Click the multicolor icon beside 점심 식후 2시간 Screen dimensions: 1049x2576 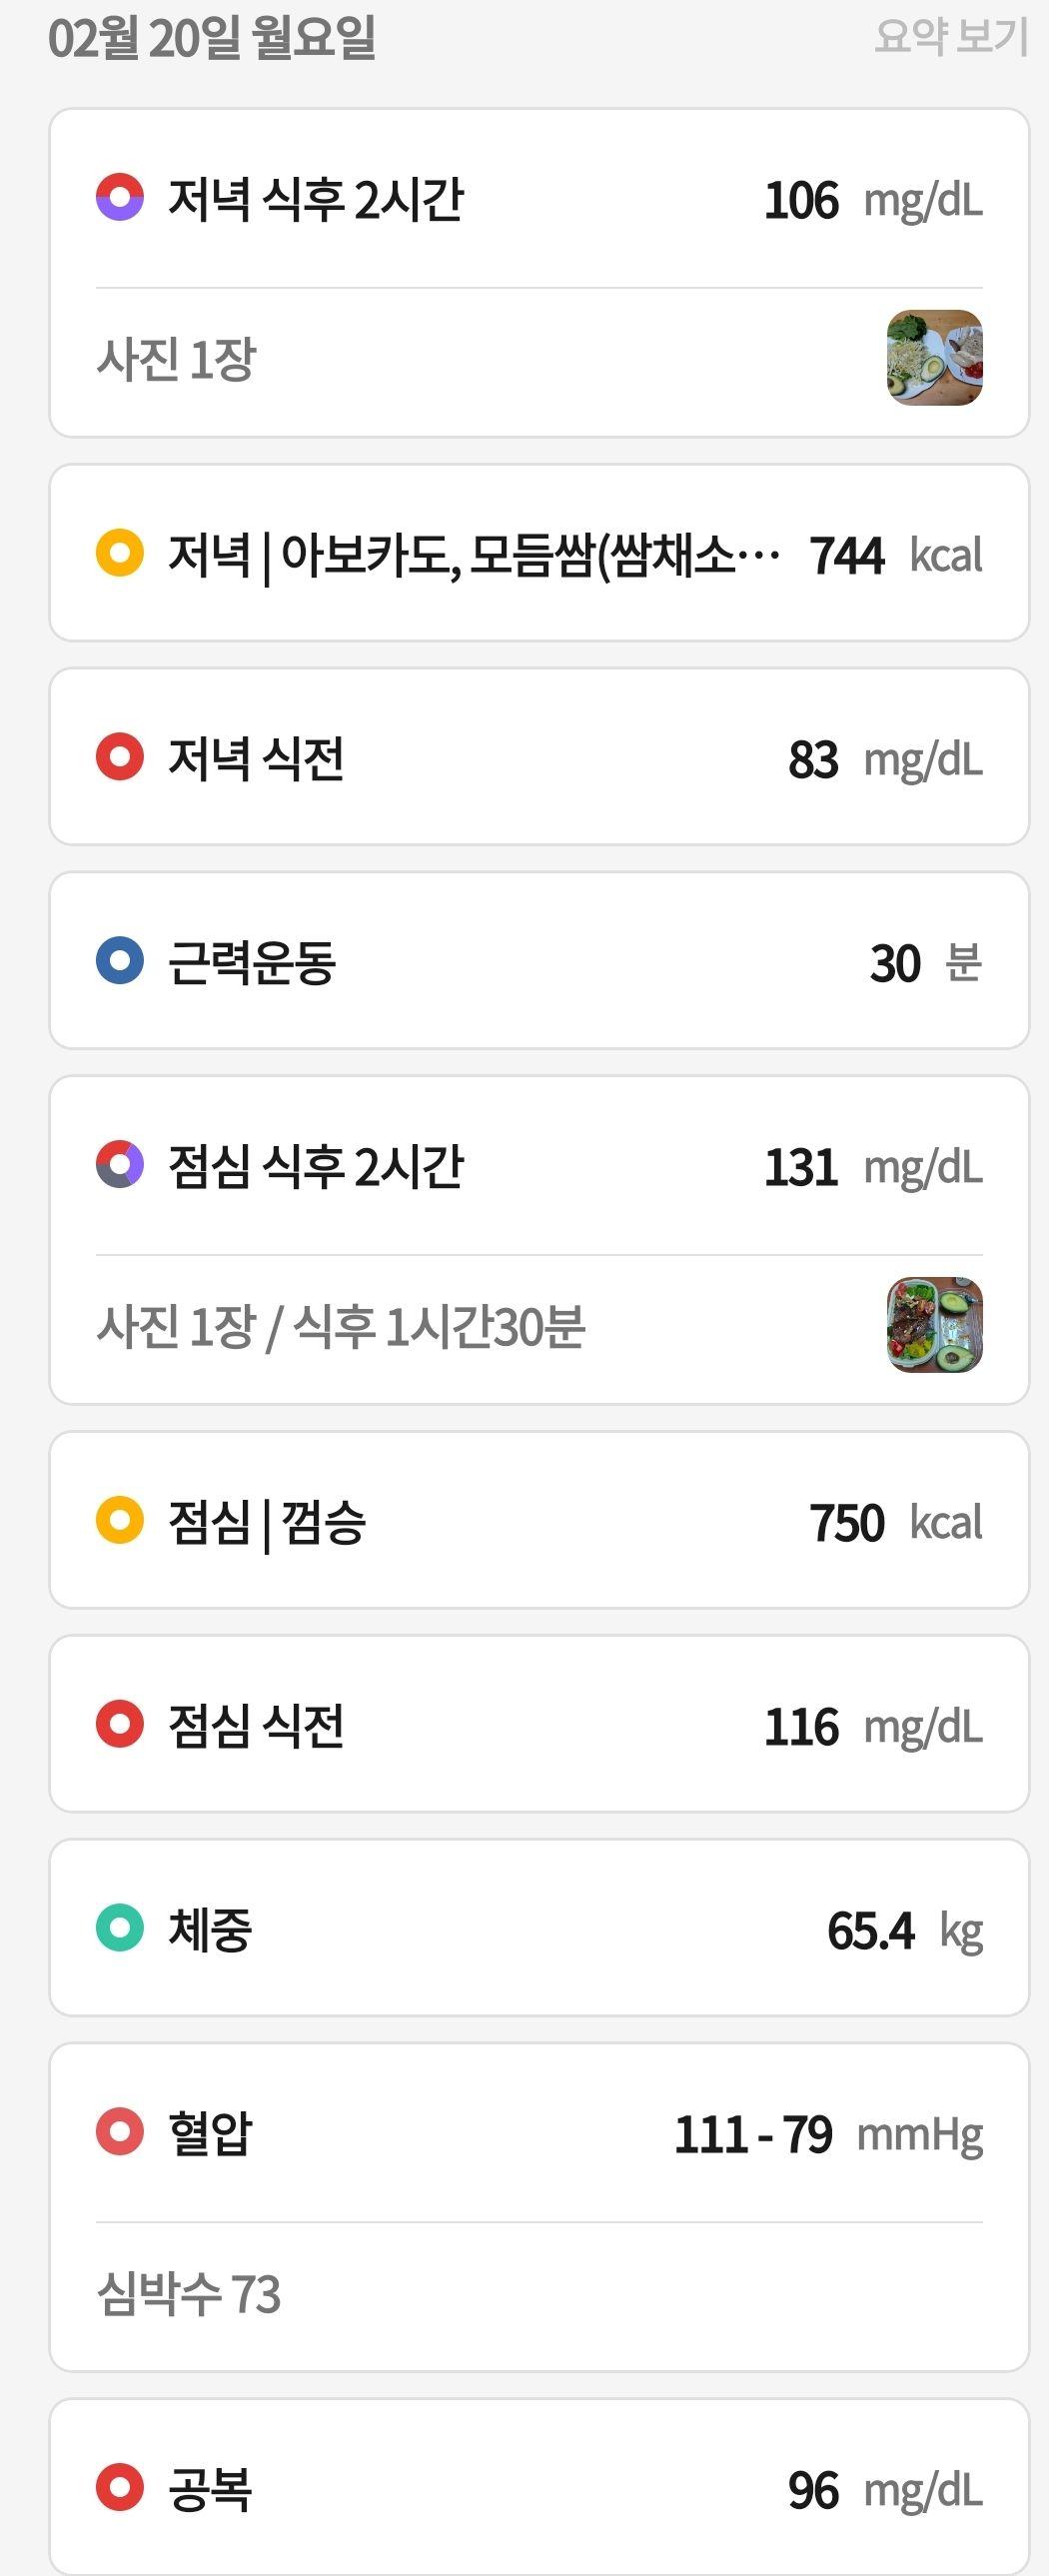coord(120,1164)
